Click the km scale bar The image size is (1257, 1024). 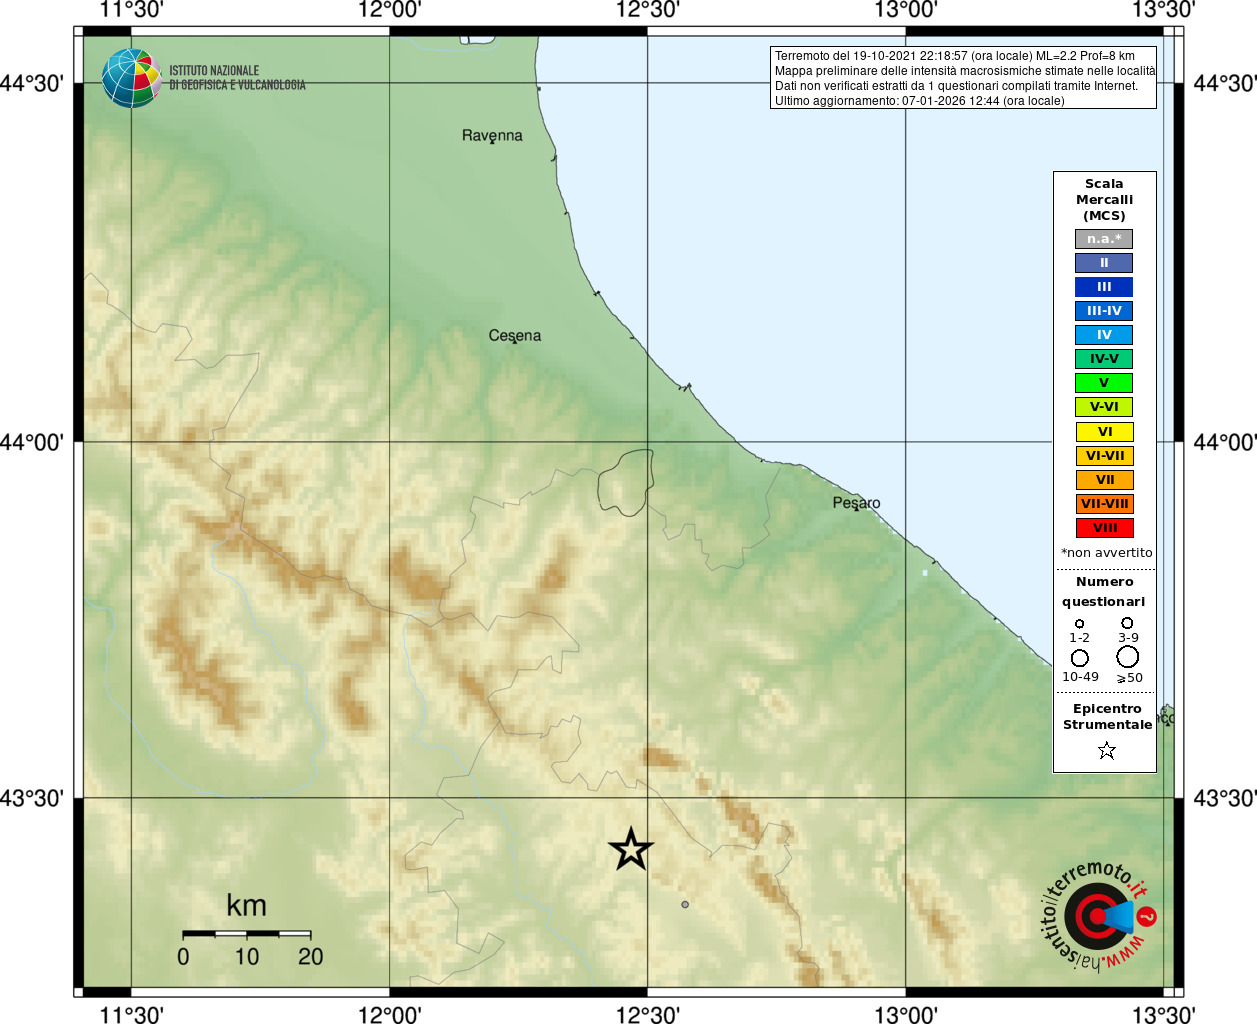pyautogui.click(x=246, y=934)
